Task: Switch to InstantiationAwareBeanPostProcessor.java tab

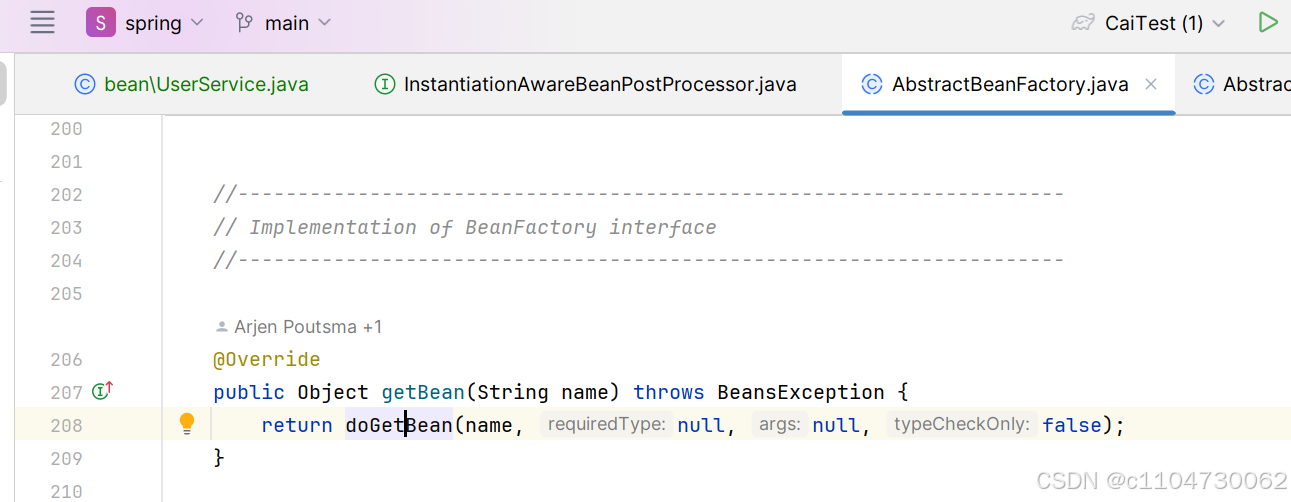Action: [585, 84]
